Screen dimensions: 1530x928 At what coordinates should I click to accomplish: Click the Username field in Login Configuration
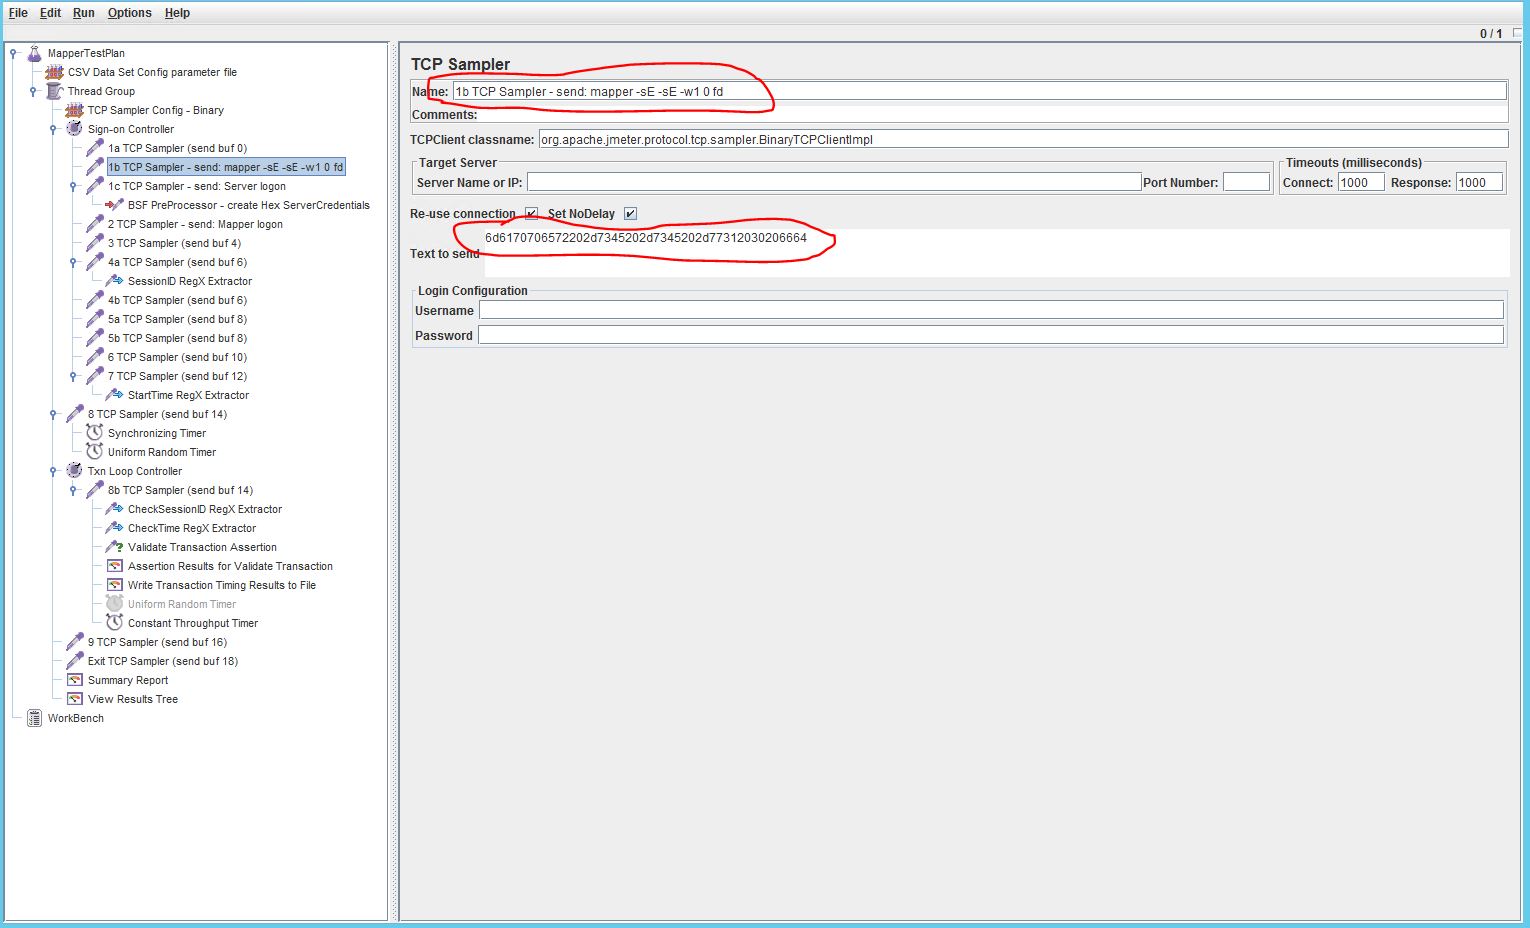pos(990,309)
